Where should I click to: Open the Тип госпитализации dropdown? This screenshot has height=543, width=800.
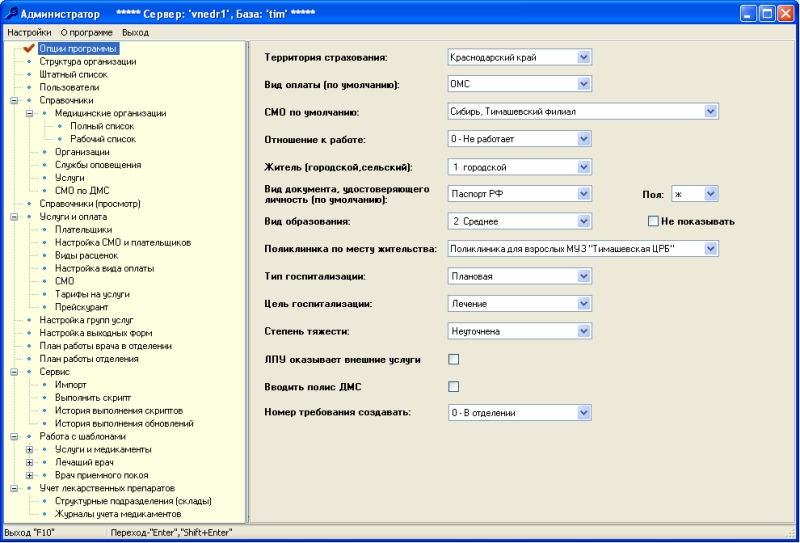[584, 277]
